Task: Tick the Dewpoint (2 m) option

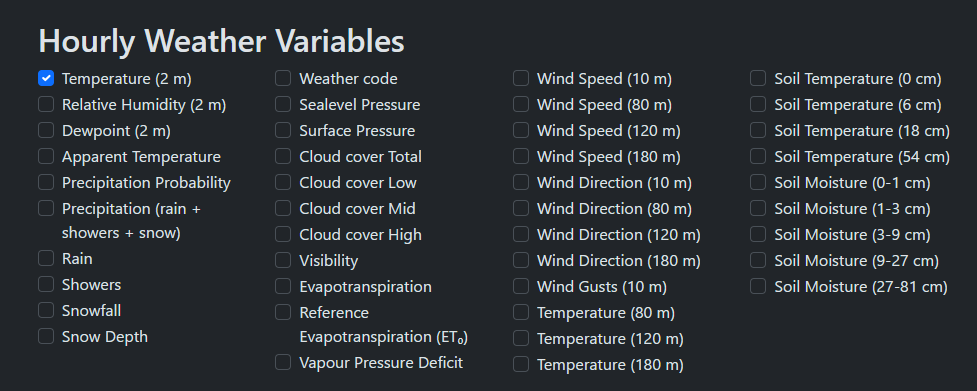Action: 45,131
